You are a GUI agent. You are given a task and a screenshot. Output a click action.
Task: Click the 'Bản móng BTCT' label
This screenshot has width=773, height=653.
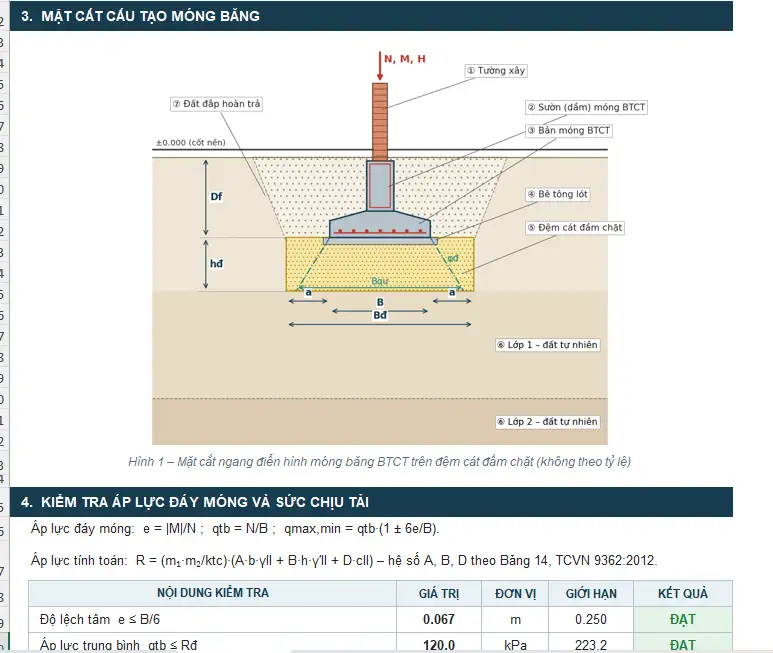click(569, 131)
